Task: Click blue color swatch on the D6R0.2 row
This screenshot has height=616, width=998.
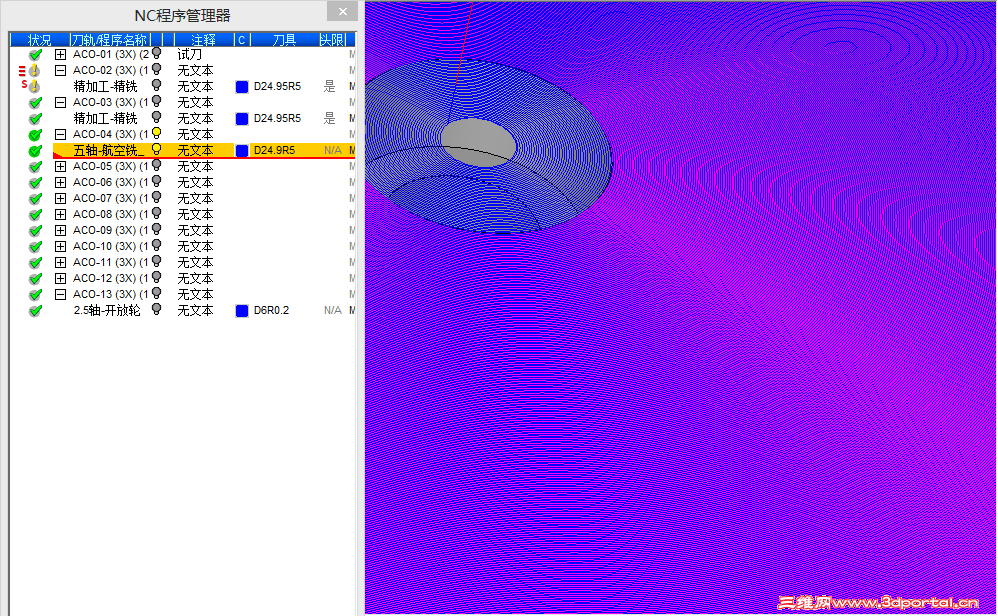Action: pos(242,311)
